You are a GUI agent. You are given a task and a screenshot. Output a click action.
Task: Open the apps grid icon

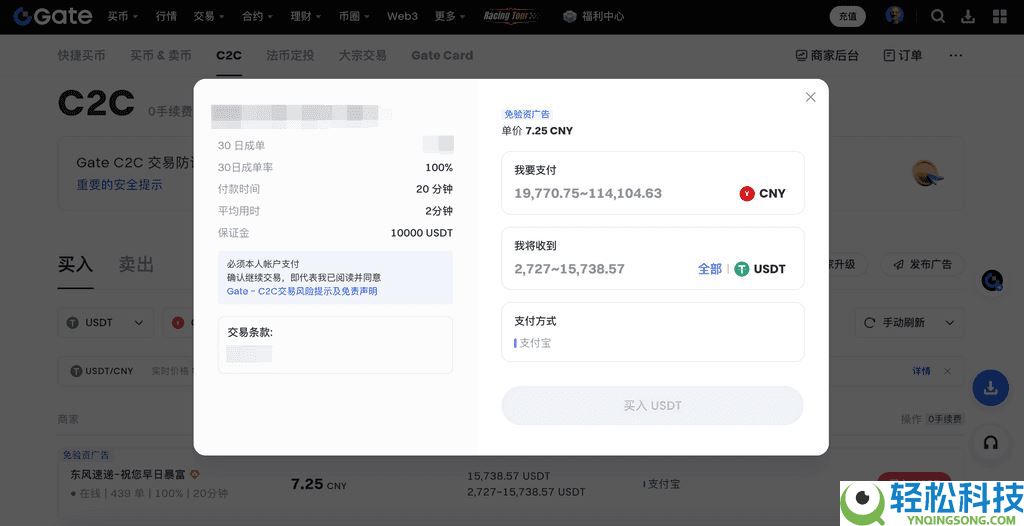[999, 16]
